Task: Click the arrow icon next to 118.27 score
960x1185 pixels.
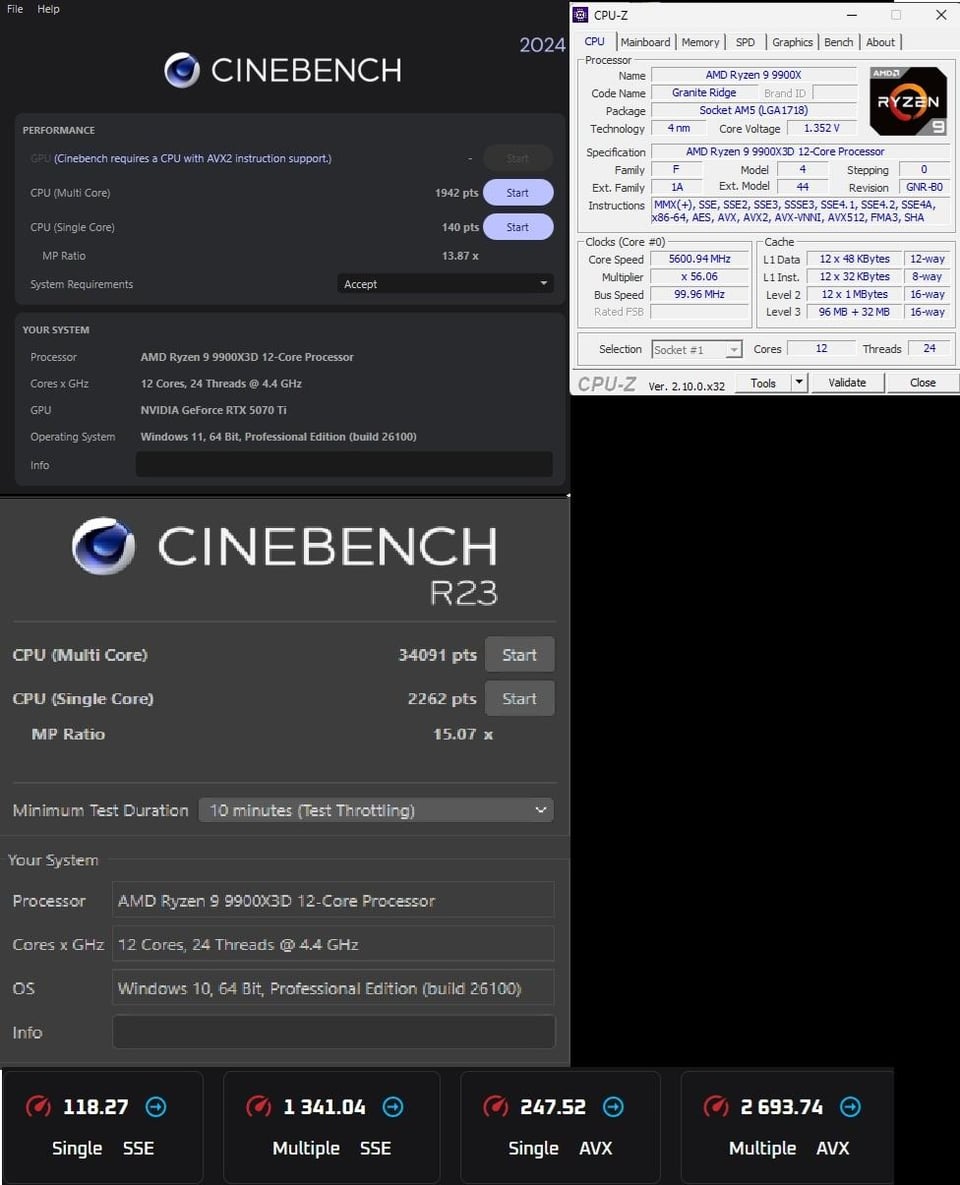Action: click(x=156, y=1106)
